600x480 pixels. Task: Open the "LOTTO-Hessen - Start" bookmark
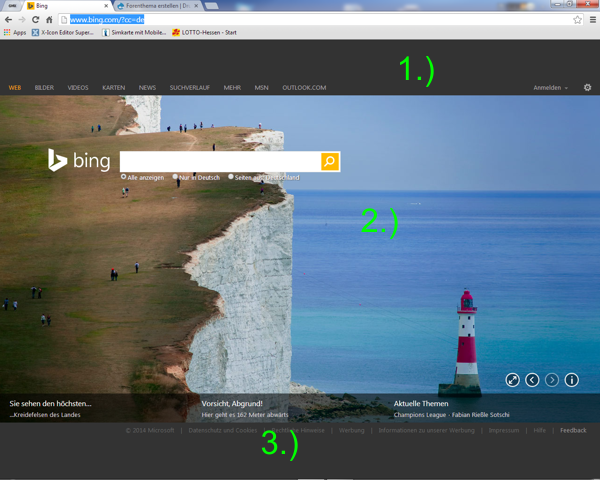206,32
